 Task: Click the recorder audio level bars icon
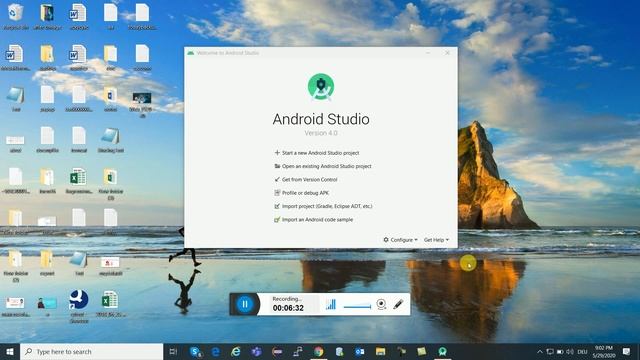331,304
